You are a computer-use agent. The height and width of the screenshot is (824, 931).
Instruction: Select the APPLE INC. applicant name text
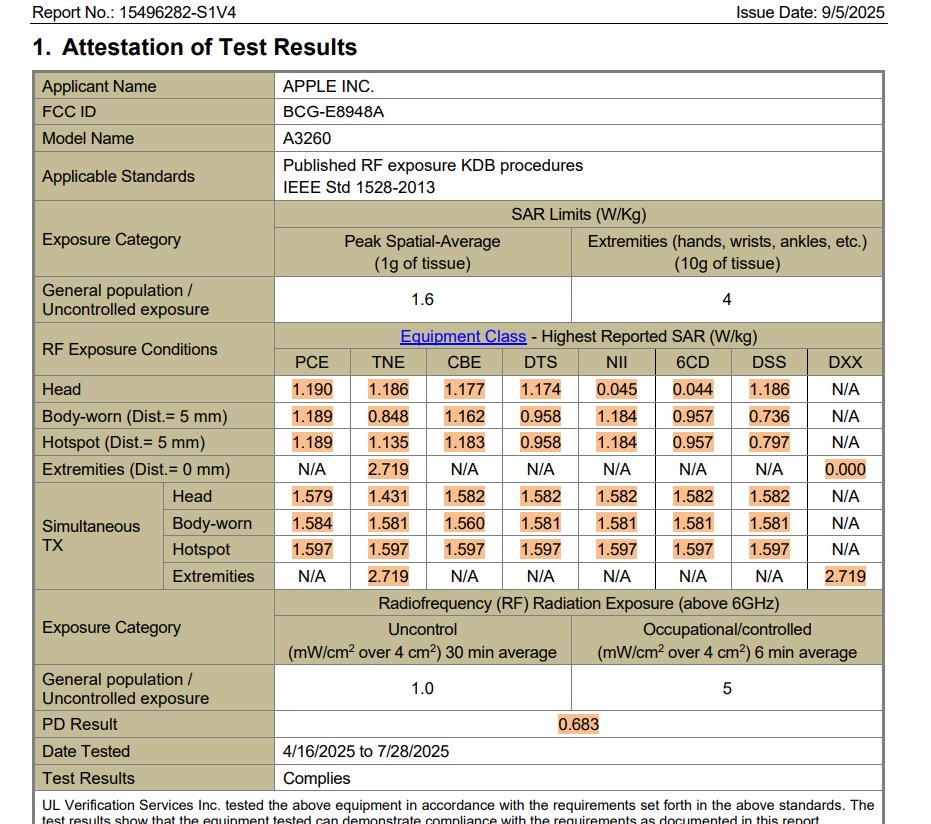point(328,86)
